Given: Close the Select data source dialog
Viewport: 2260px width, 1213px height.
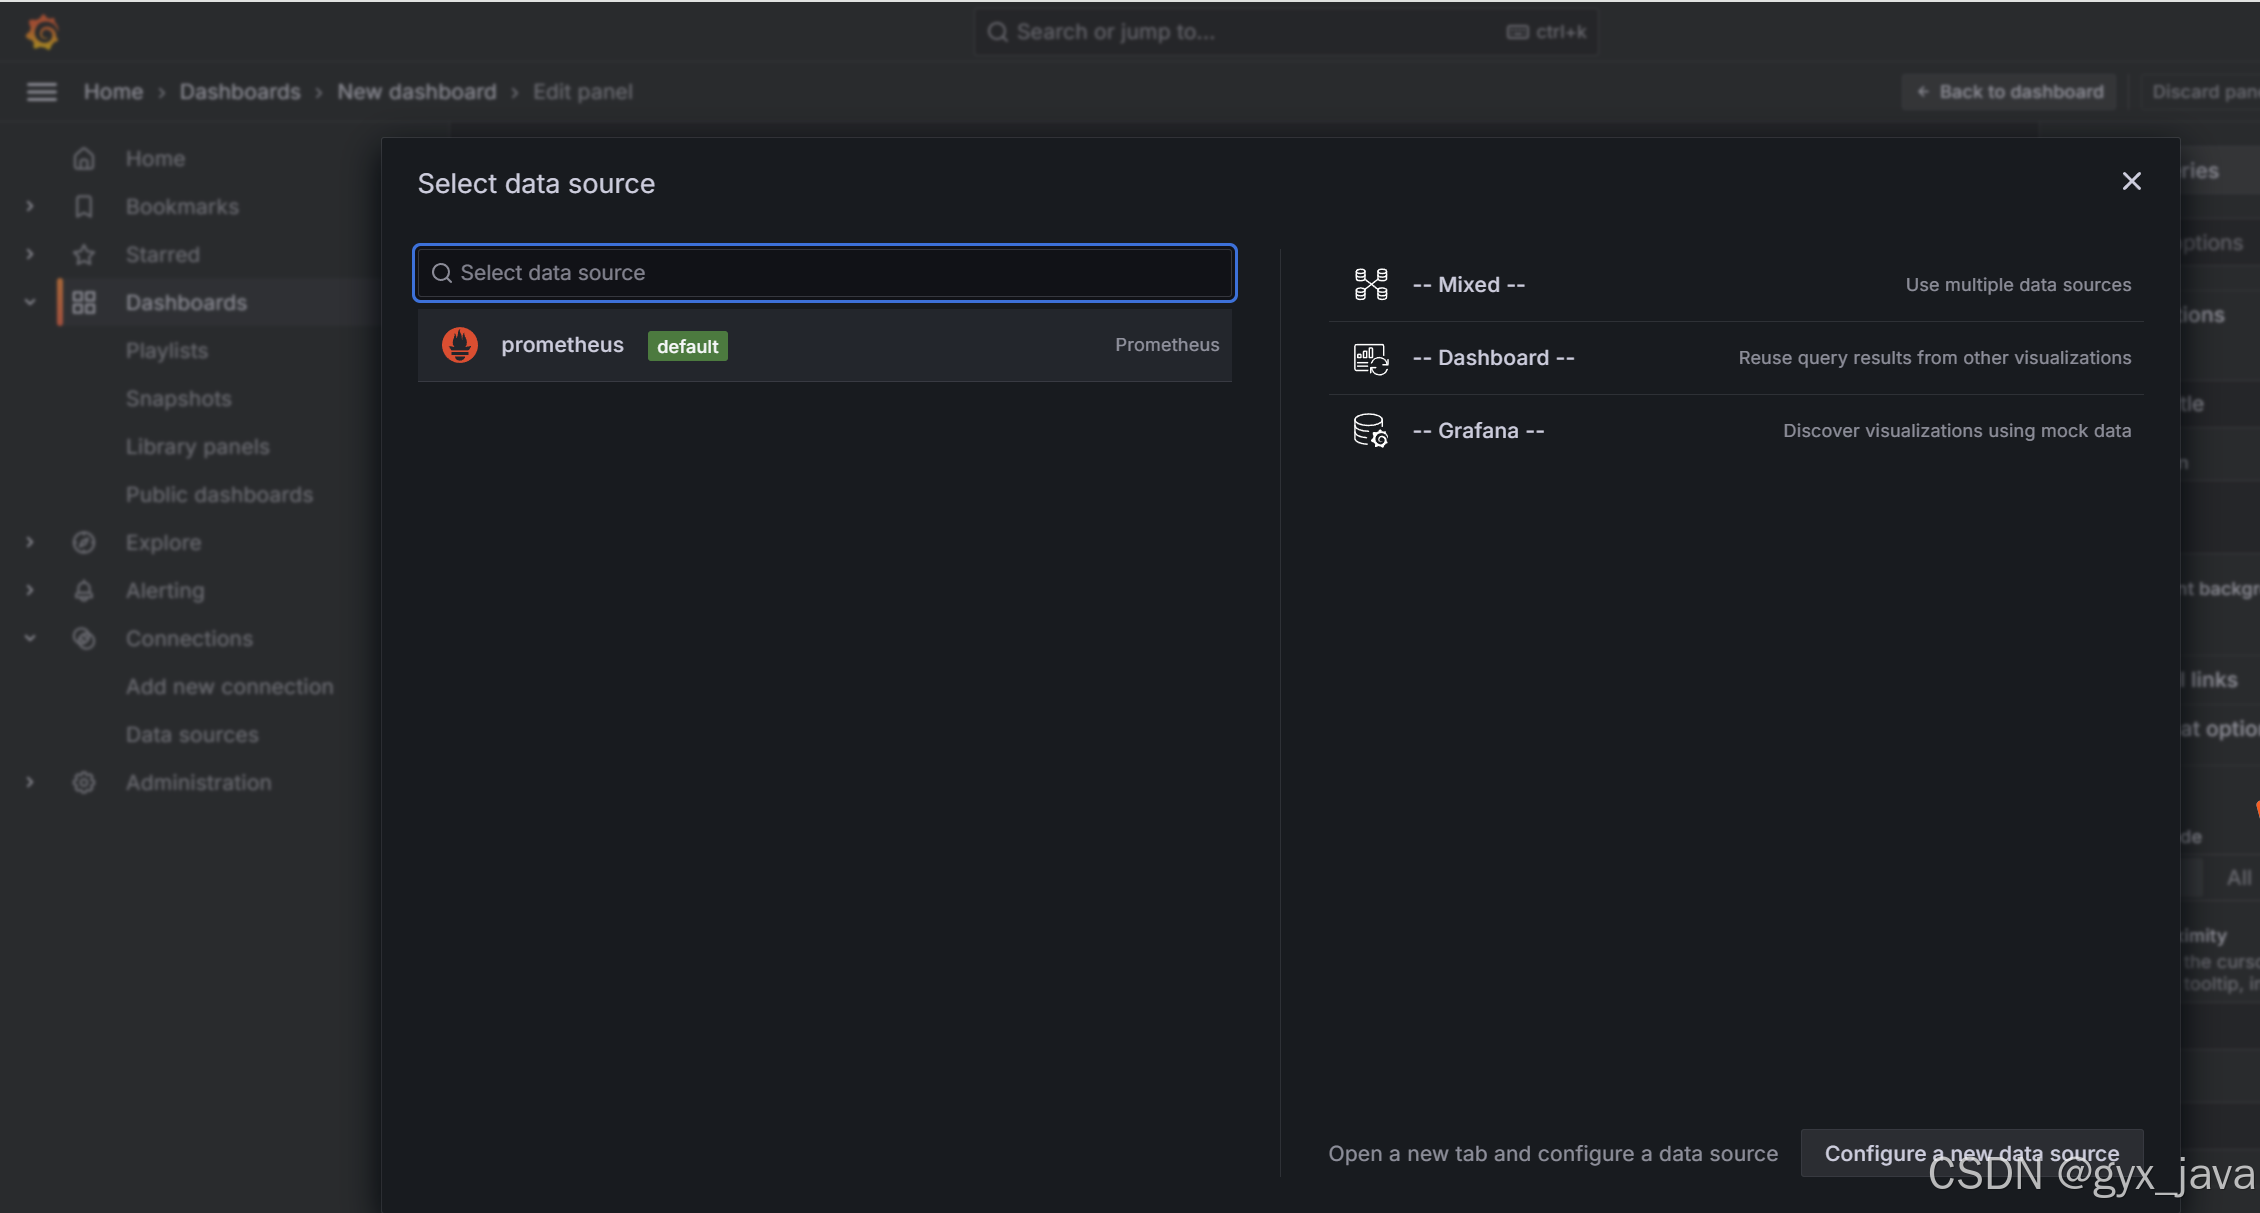Looking at the screenshot, I should pyautogui.click(x=2131, y=181).
